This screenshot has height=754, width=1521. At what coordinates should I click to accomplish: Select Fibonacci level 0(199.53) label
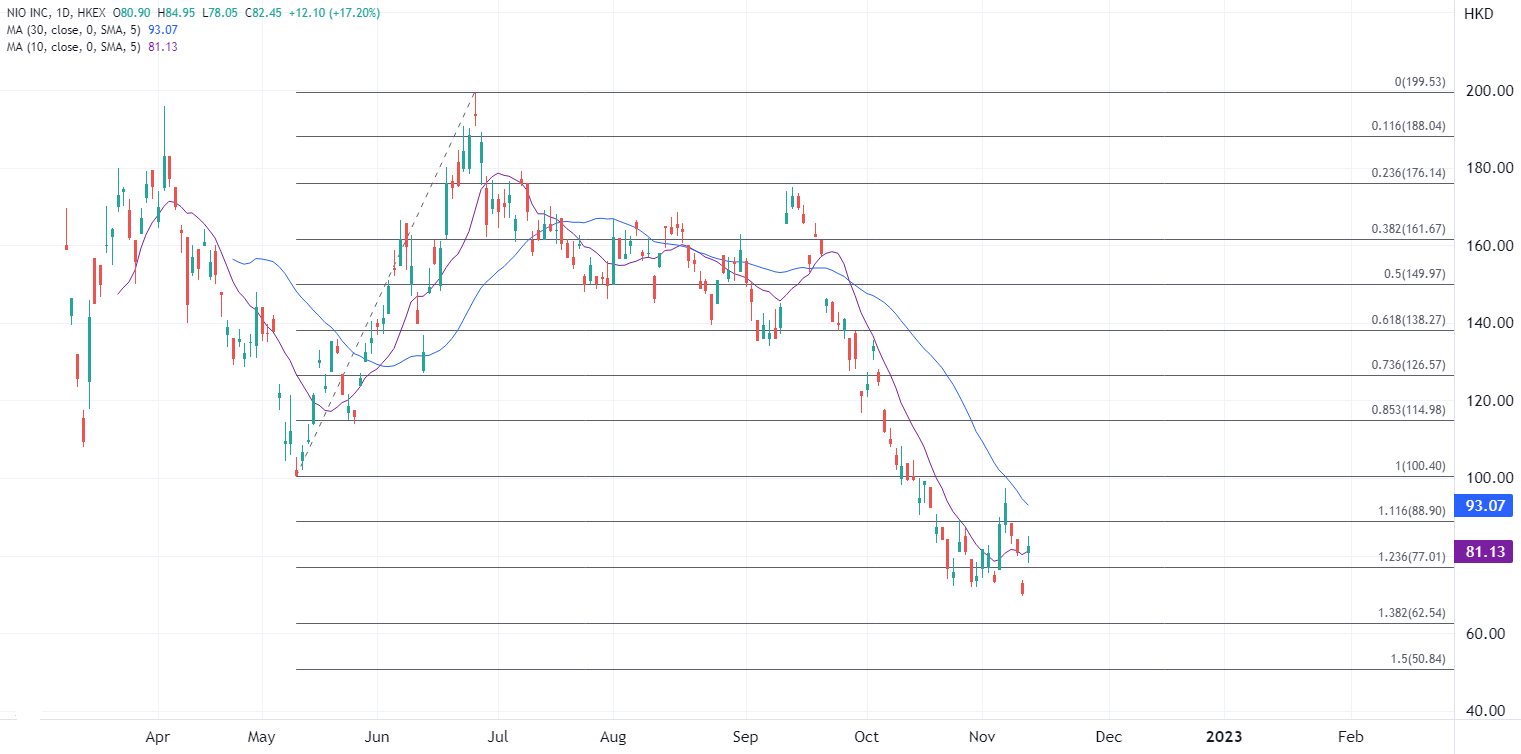[x=1420, y=81]
